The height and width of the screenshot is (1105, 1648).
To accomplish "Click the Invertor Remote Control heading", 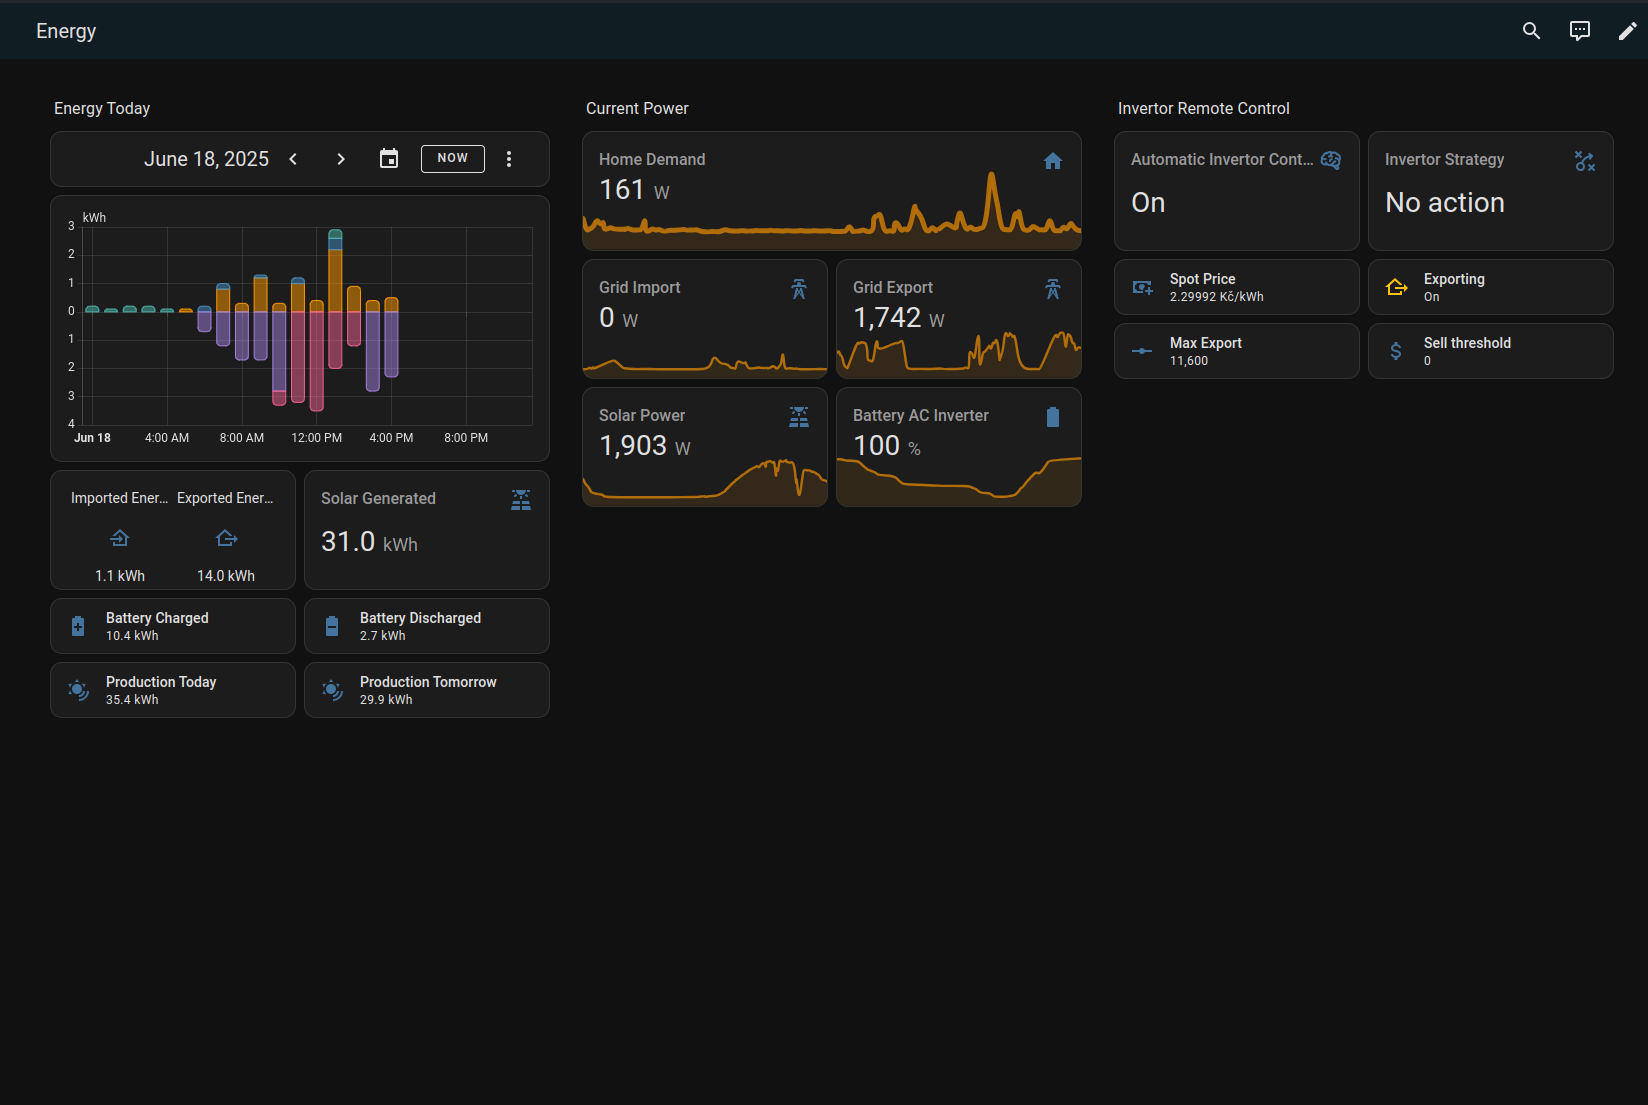I will tap(1204, 108).
